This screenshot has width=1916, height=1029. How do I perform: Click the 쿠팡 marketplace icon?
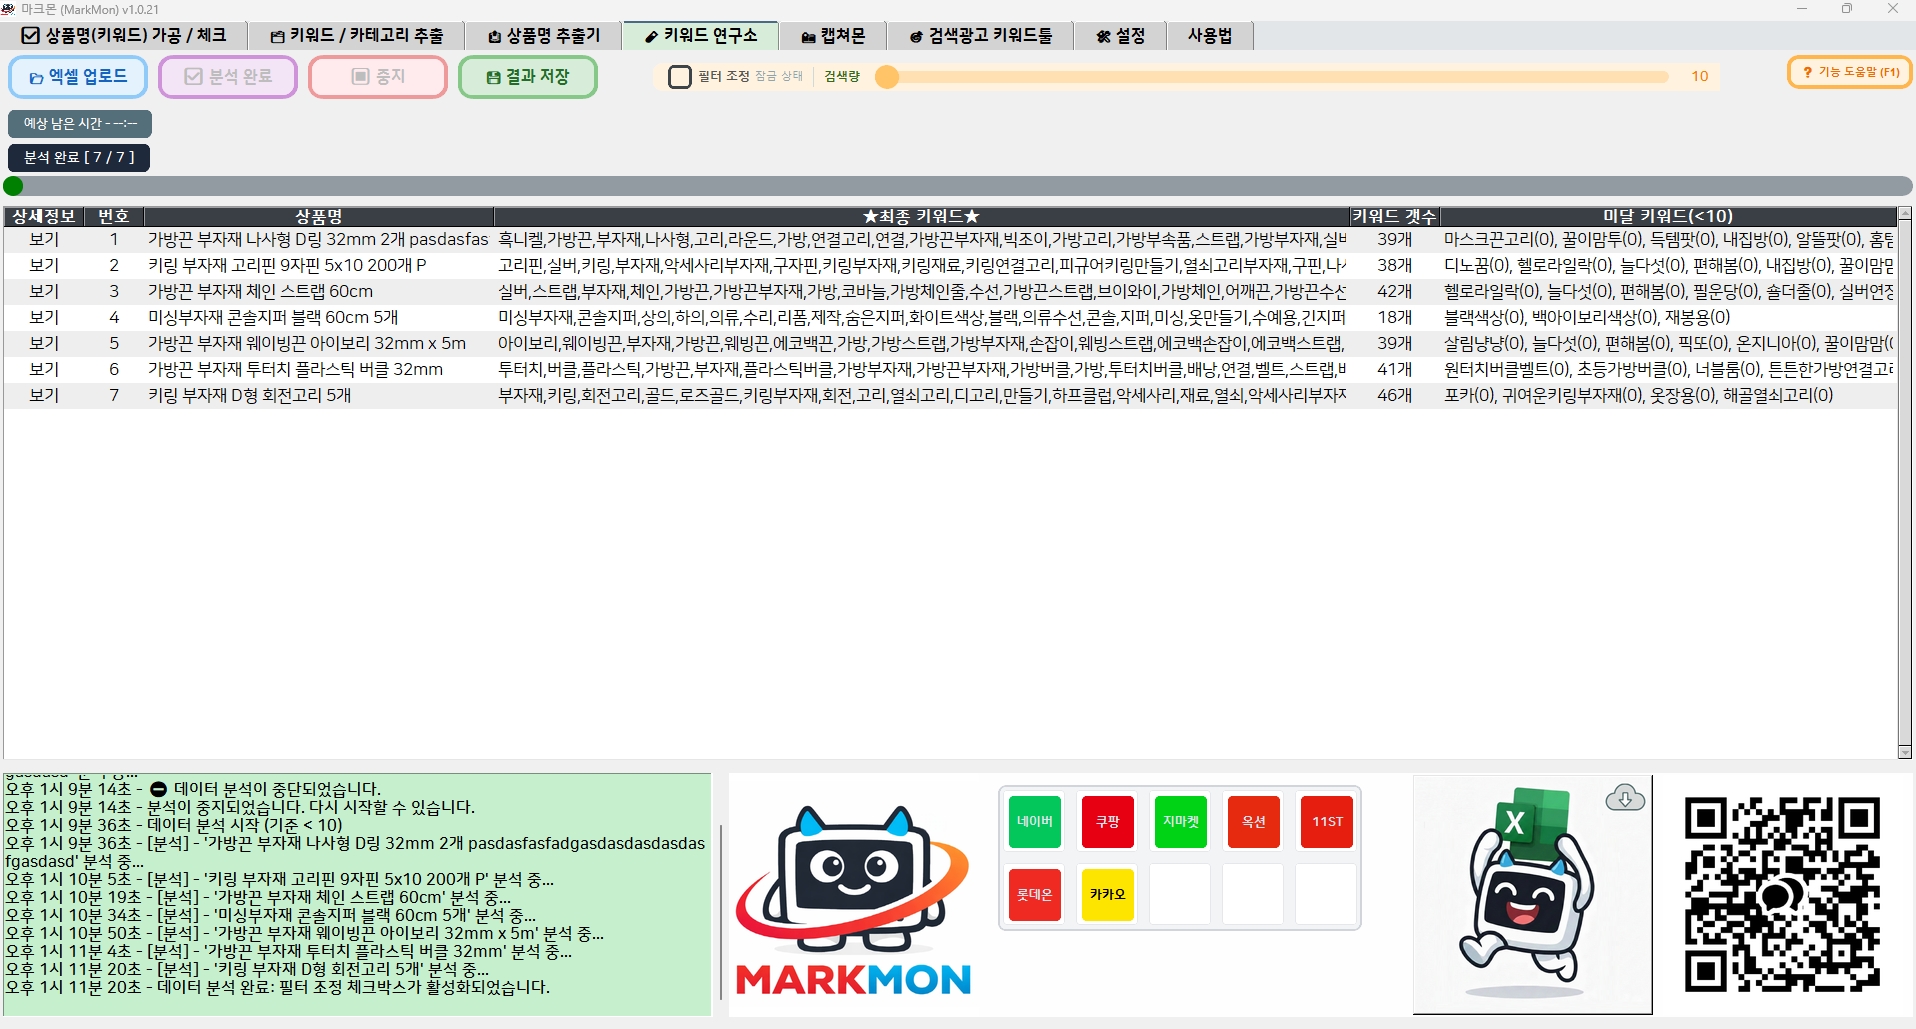1108,822
